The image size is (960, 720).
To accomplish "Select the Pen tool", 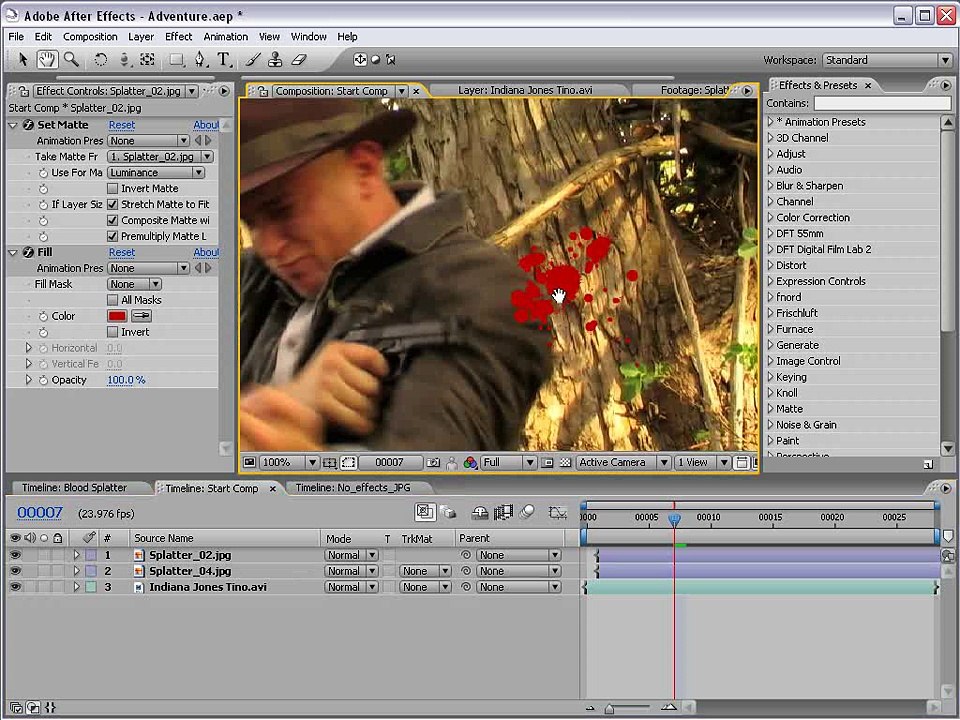I will tap(200, 59).
